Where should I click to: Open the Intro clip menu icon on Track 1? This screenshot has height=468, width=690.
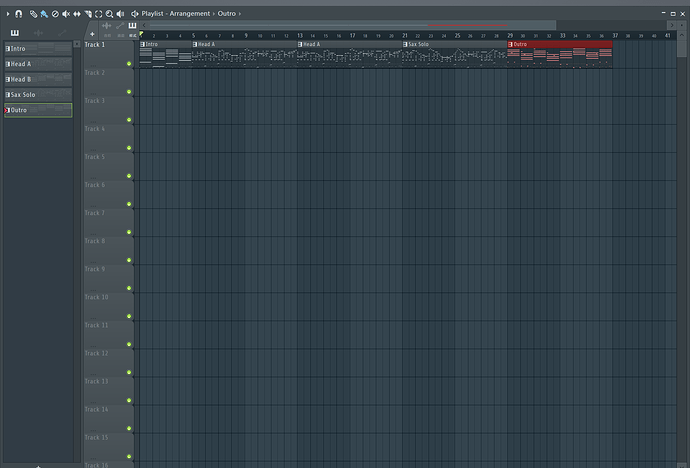pyautogui.click(x=143, y=44)
